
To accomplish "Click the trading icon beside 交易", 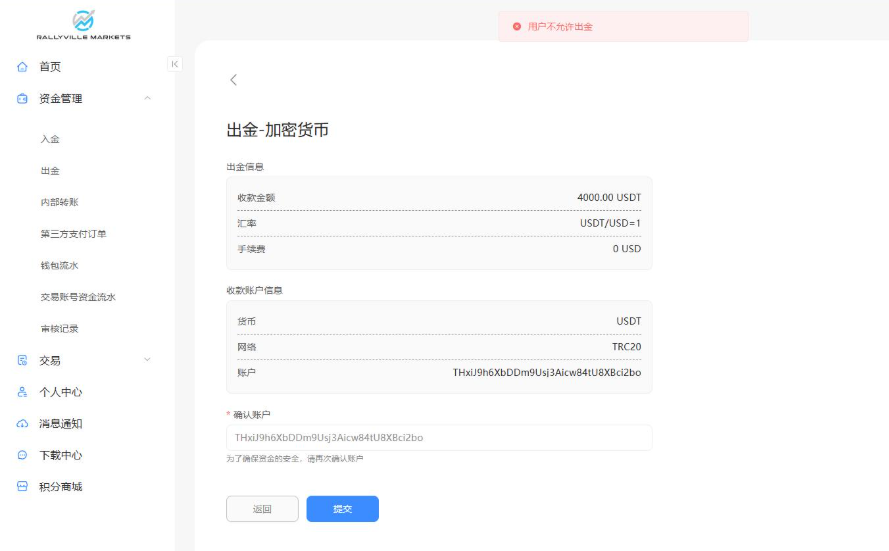I will (x=22, y=360).
